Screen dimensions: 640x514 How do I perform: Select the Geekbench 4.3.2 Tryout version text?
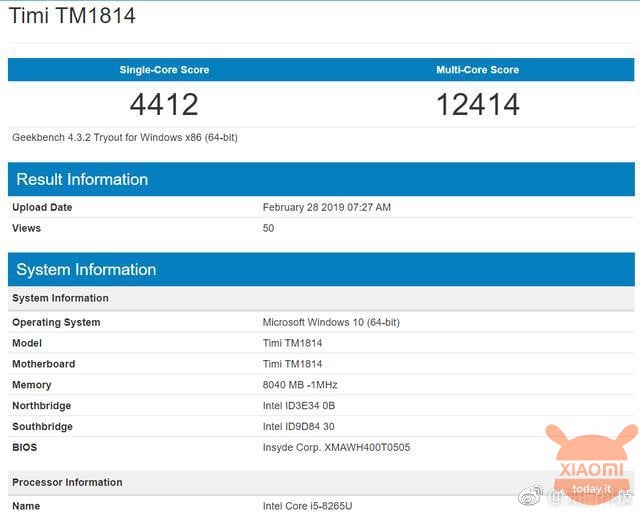click(x=125, y=138)
